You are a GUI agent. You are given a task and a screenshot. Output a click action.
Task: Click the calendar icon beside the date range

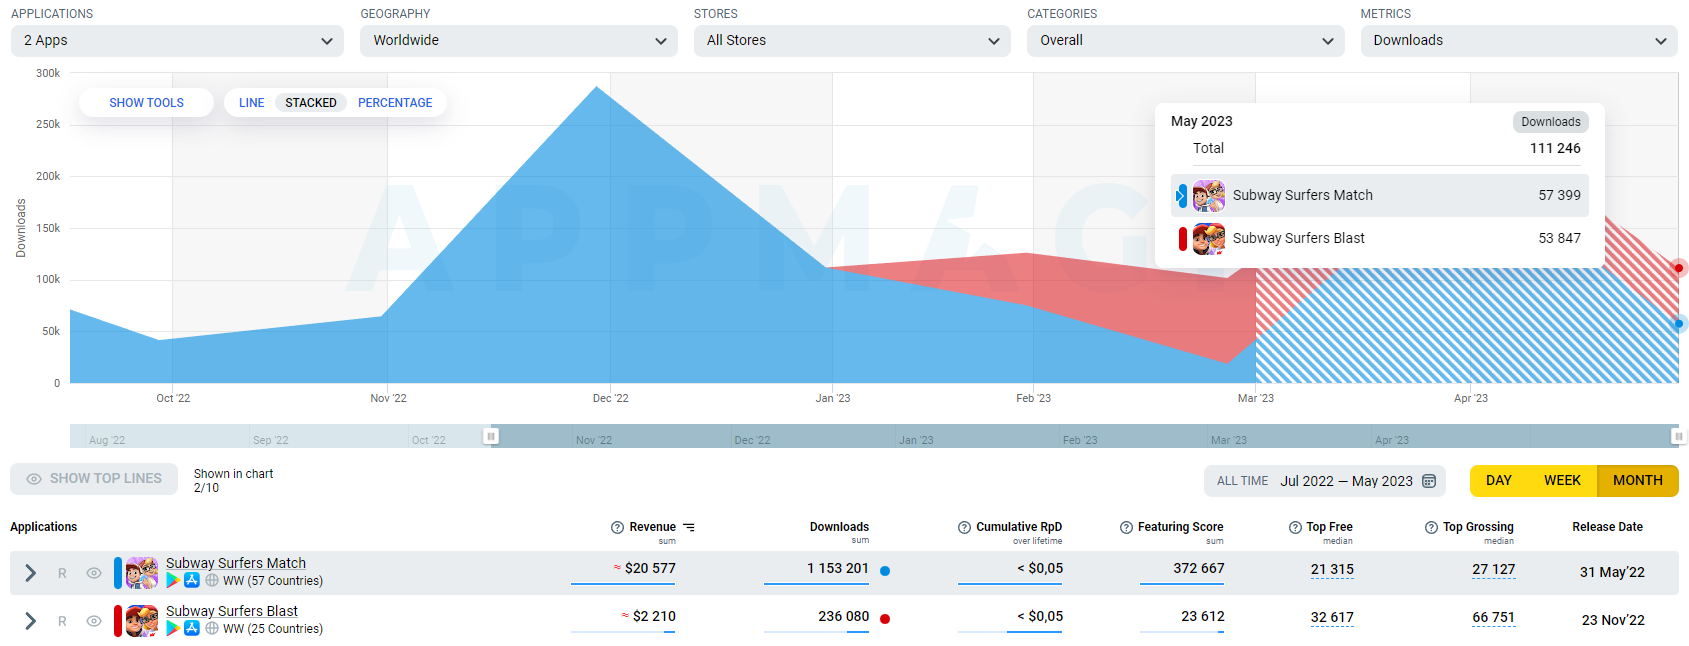(1429, 481)
